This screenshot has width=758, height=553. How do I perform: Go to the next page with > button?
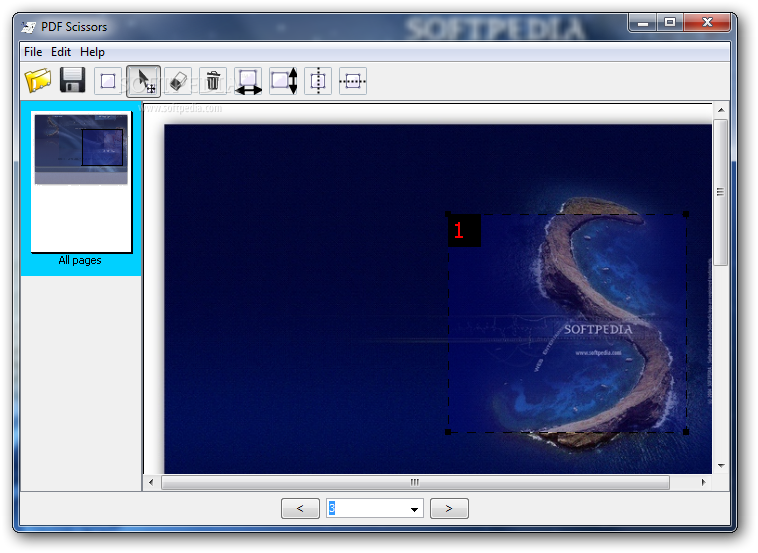coord(449,508)
